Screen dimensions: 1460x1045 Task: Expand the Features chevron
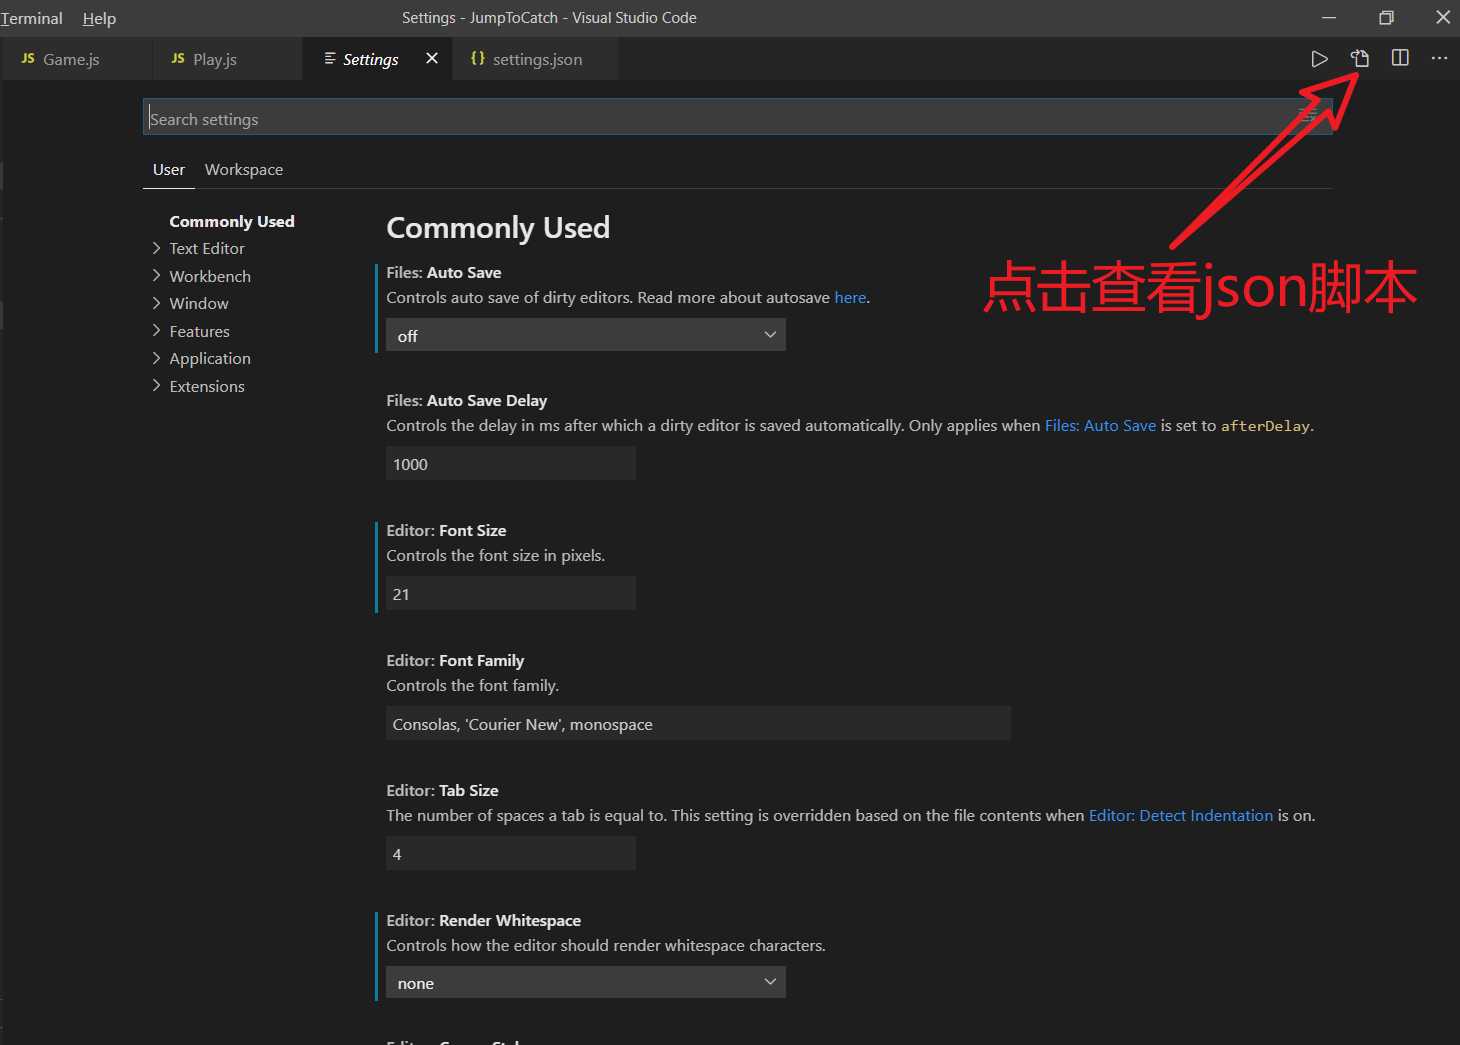[156, 330]
